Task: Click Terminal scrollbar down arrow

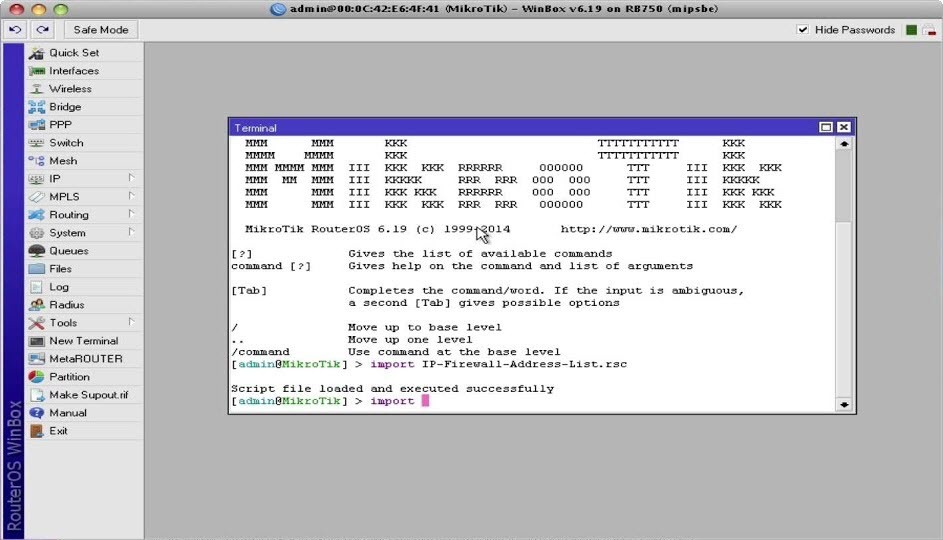Action: tap(844, 405)
